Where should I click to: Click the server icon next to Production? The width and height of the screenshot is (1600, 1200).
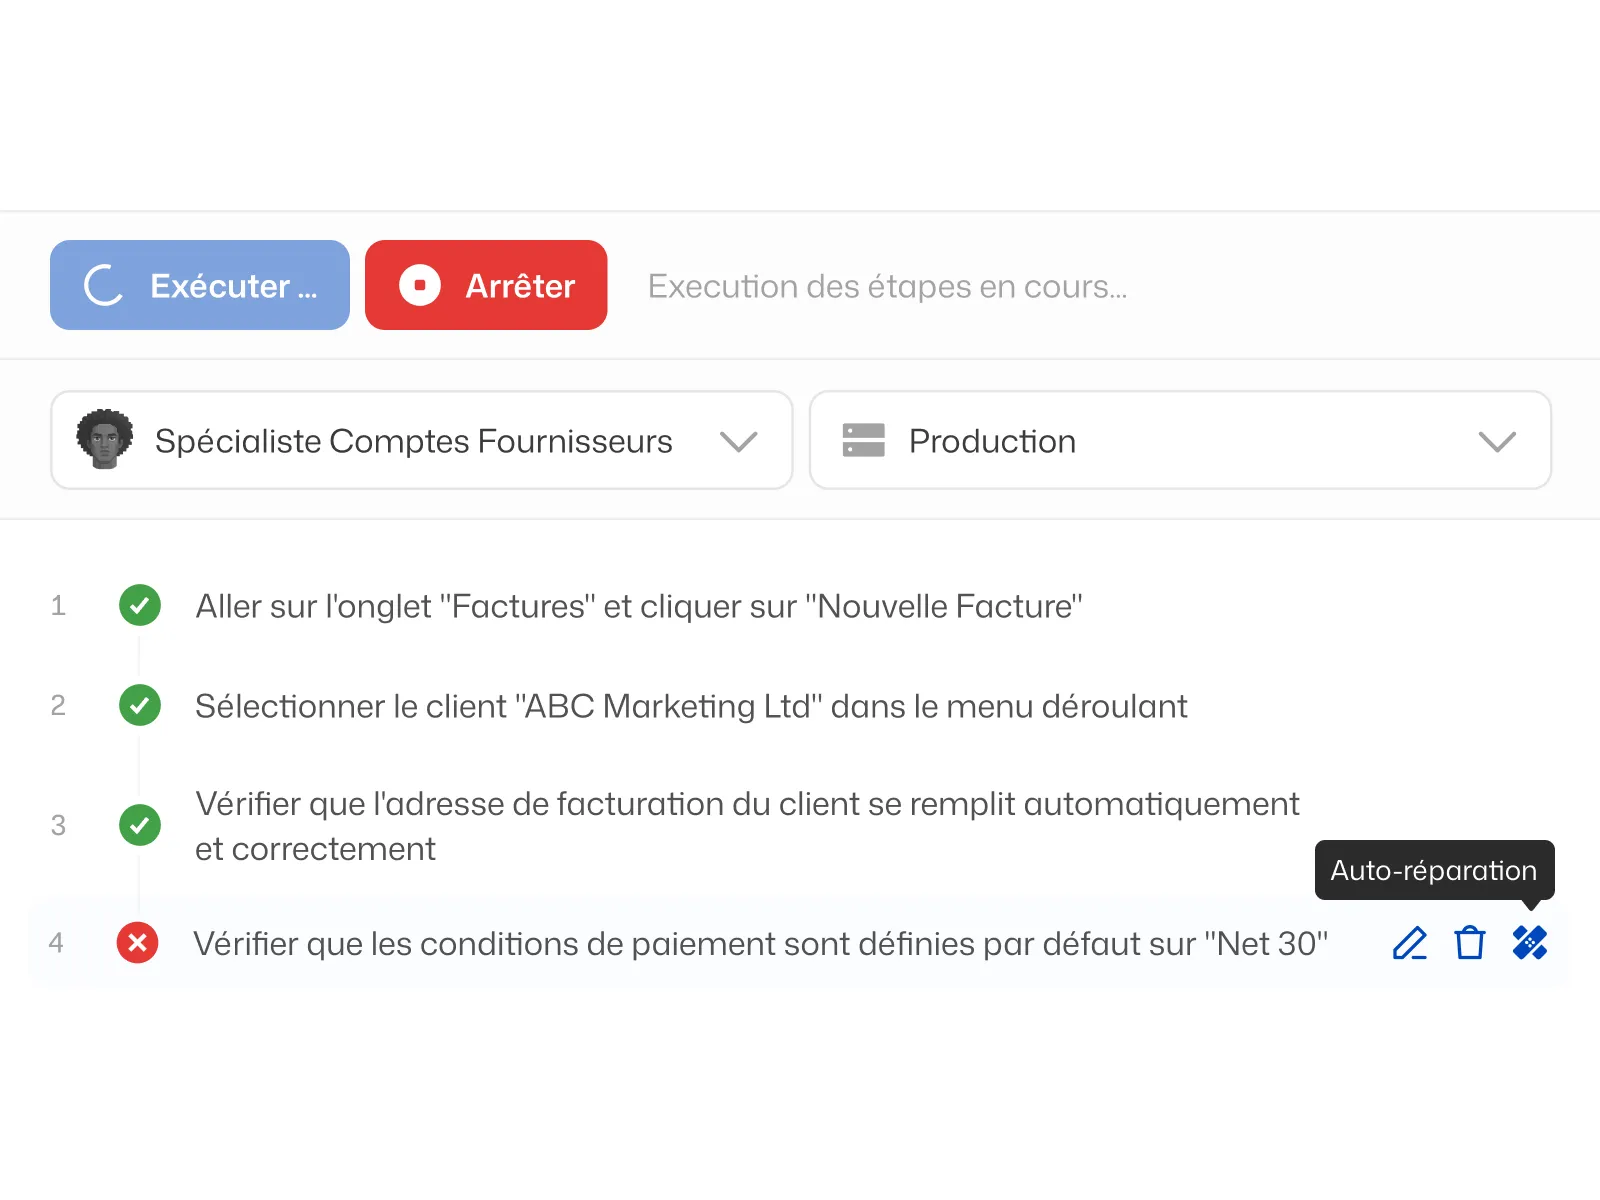click(x=865, y=440)
